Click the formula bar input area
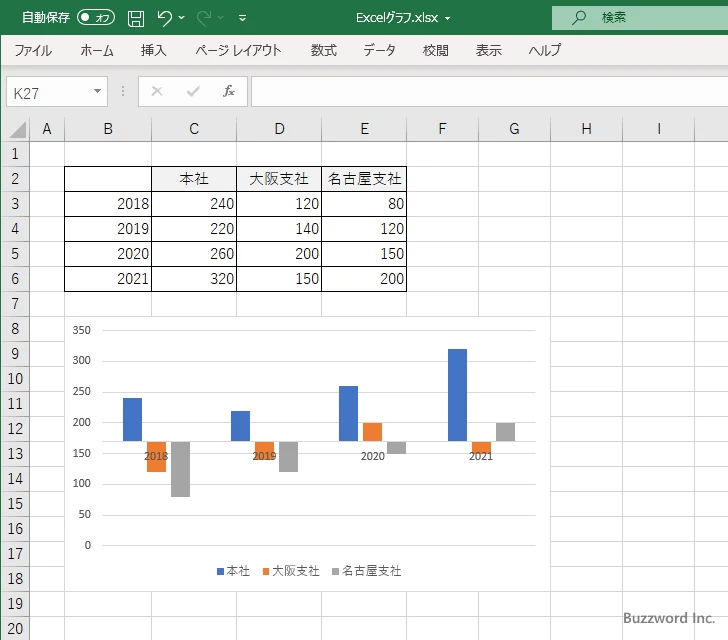 click(x=489, y=92)
